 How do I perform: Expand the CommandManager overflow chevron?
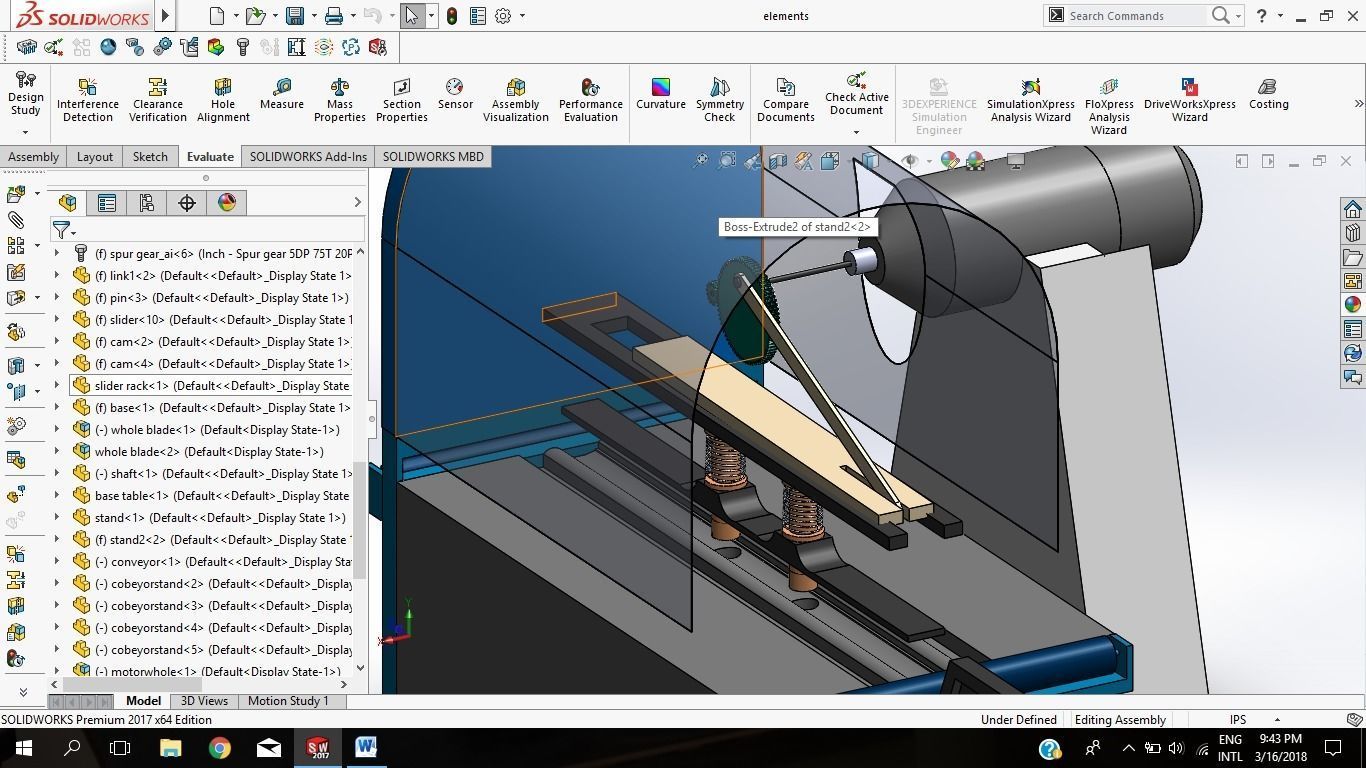coord(1358,104)
